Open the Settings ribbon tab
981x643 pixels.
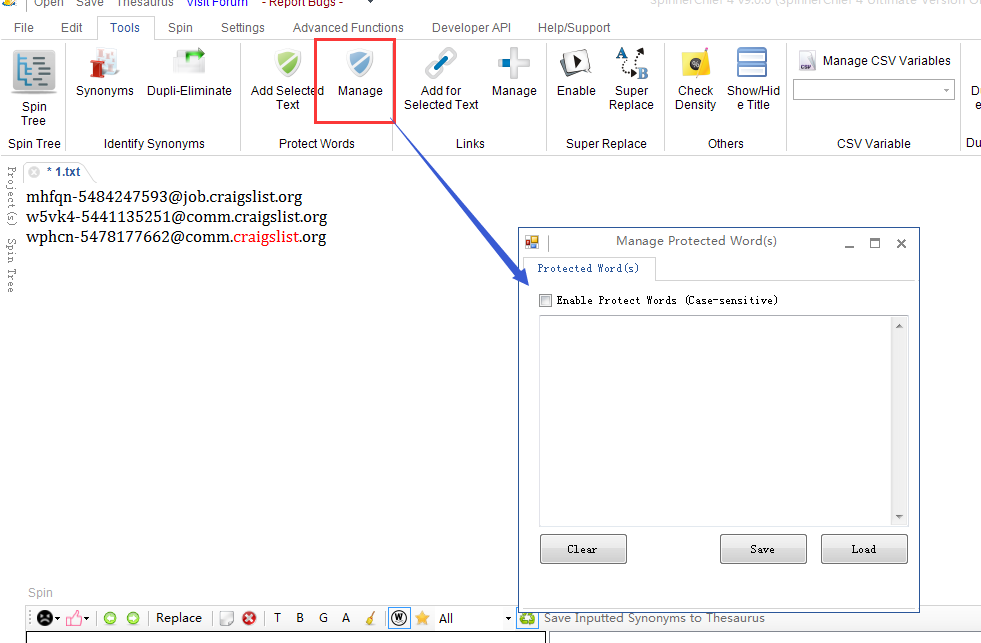click(x=242, y=28)
